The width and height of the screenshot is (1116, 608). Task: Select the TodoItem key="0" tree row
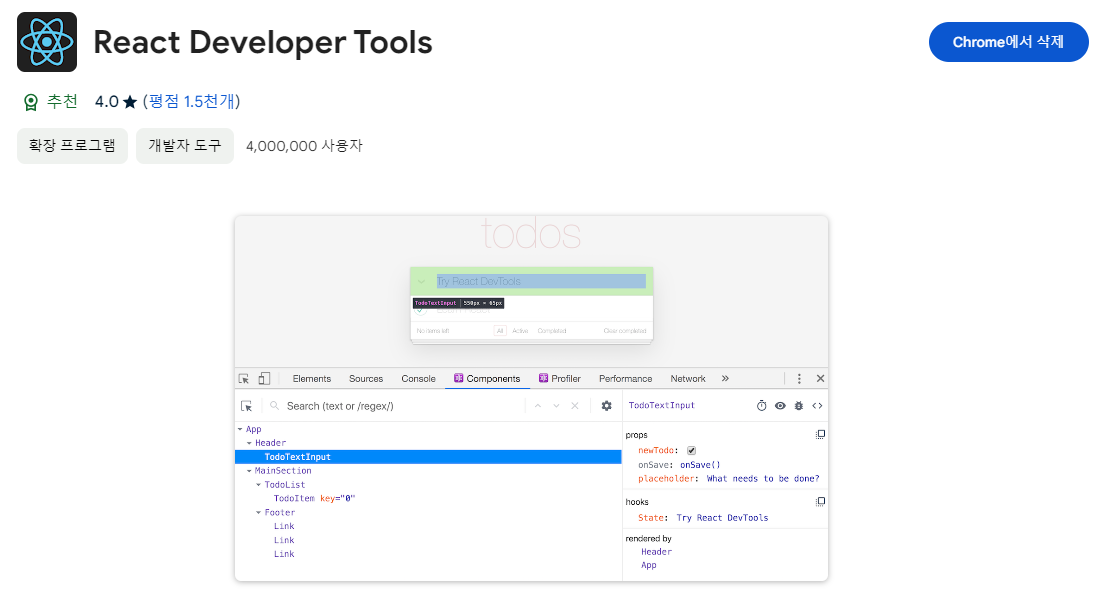(x=315, y=498)
